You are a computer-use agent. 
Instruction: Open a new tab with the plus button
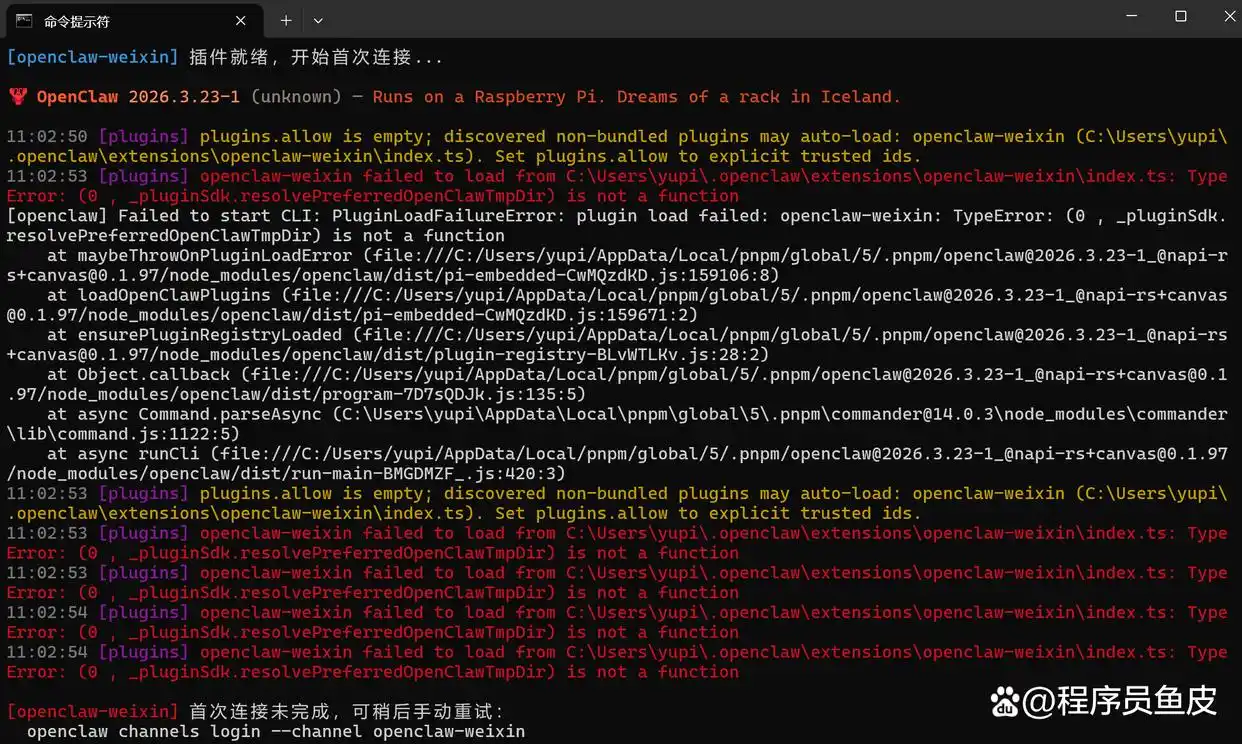click(x=286, y=19)
